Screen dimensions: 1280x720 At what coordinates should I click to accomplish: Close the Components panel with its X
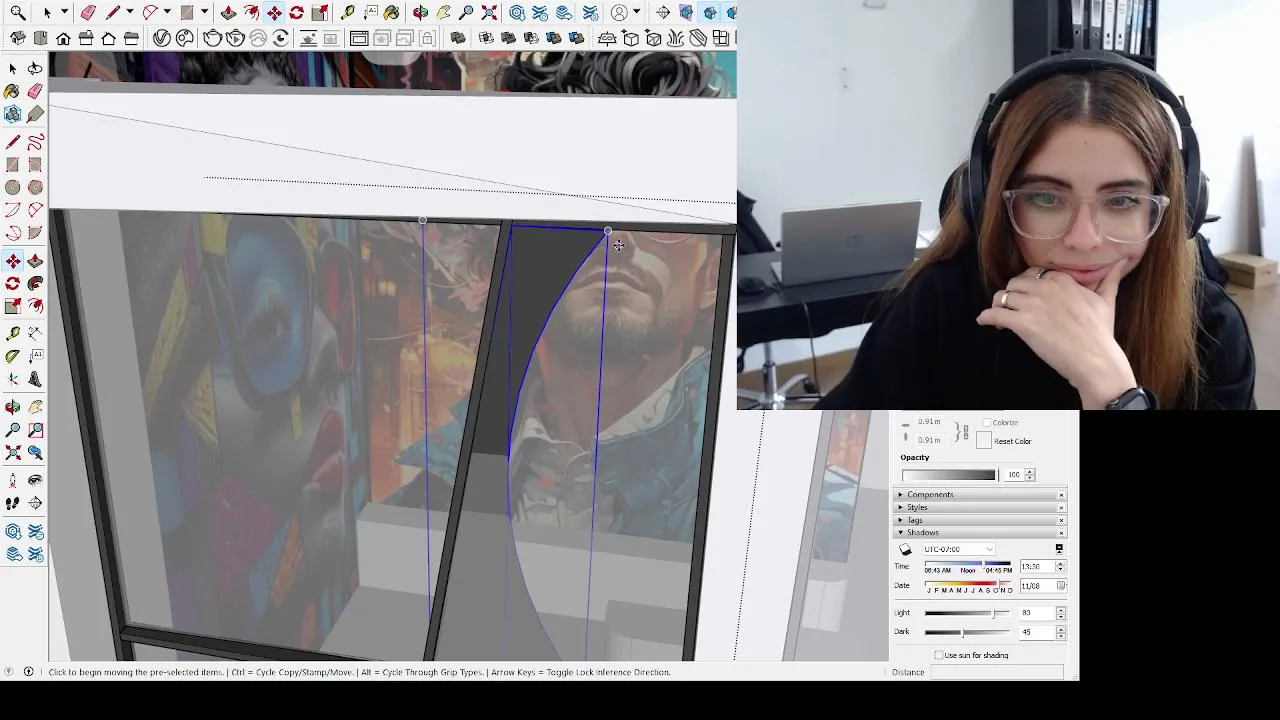point(1061,495)
